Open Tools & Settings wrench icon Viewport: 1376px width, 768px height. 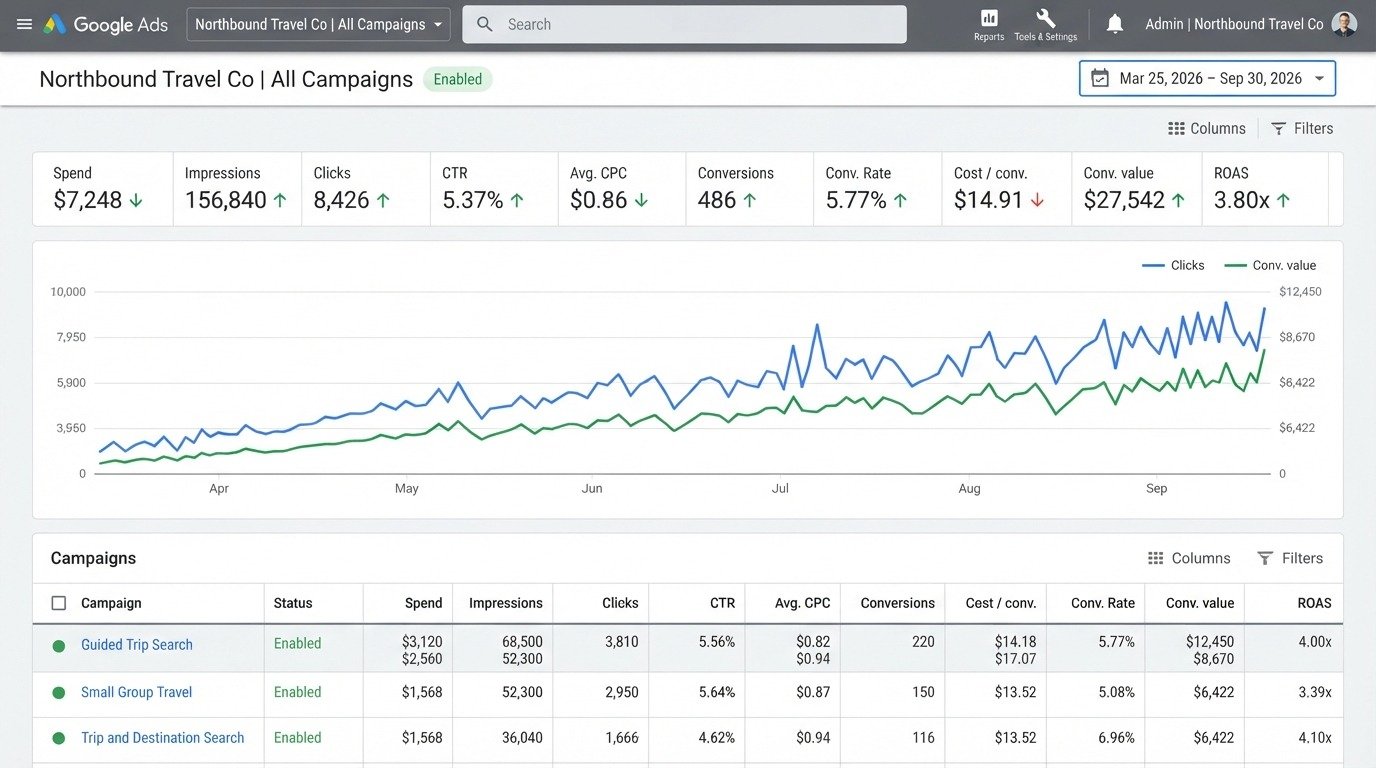pyautogui.click(x=1045, y=18)
